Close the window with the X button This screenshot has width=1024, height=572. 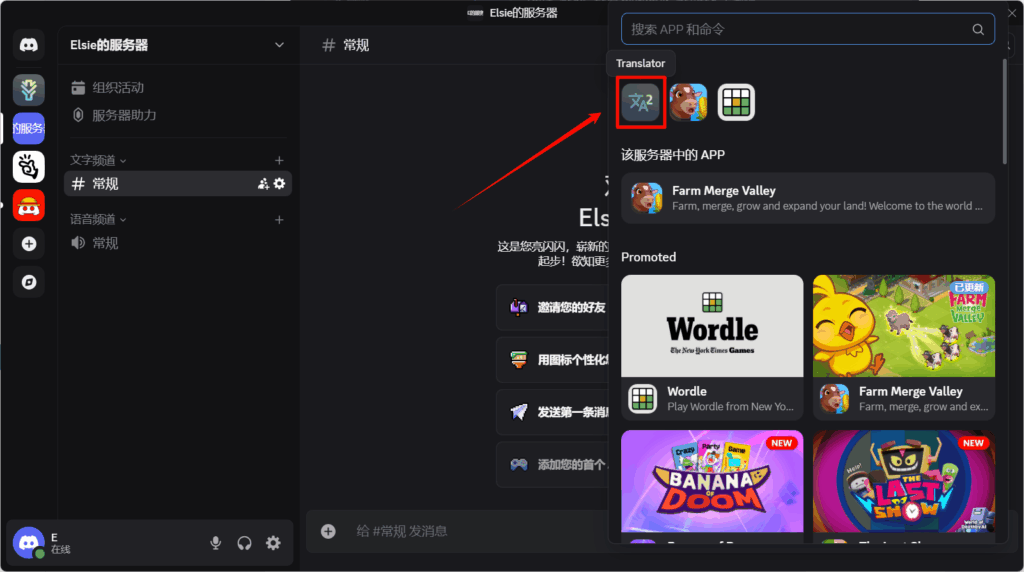1012,12
